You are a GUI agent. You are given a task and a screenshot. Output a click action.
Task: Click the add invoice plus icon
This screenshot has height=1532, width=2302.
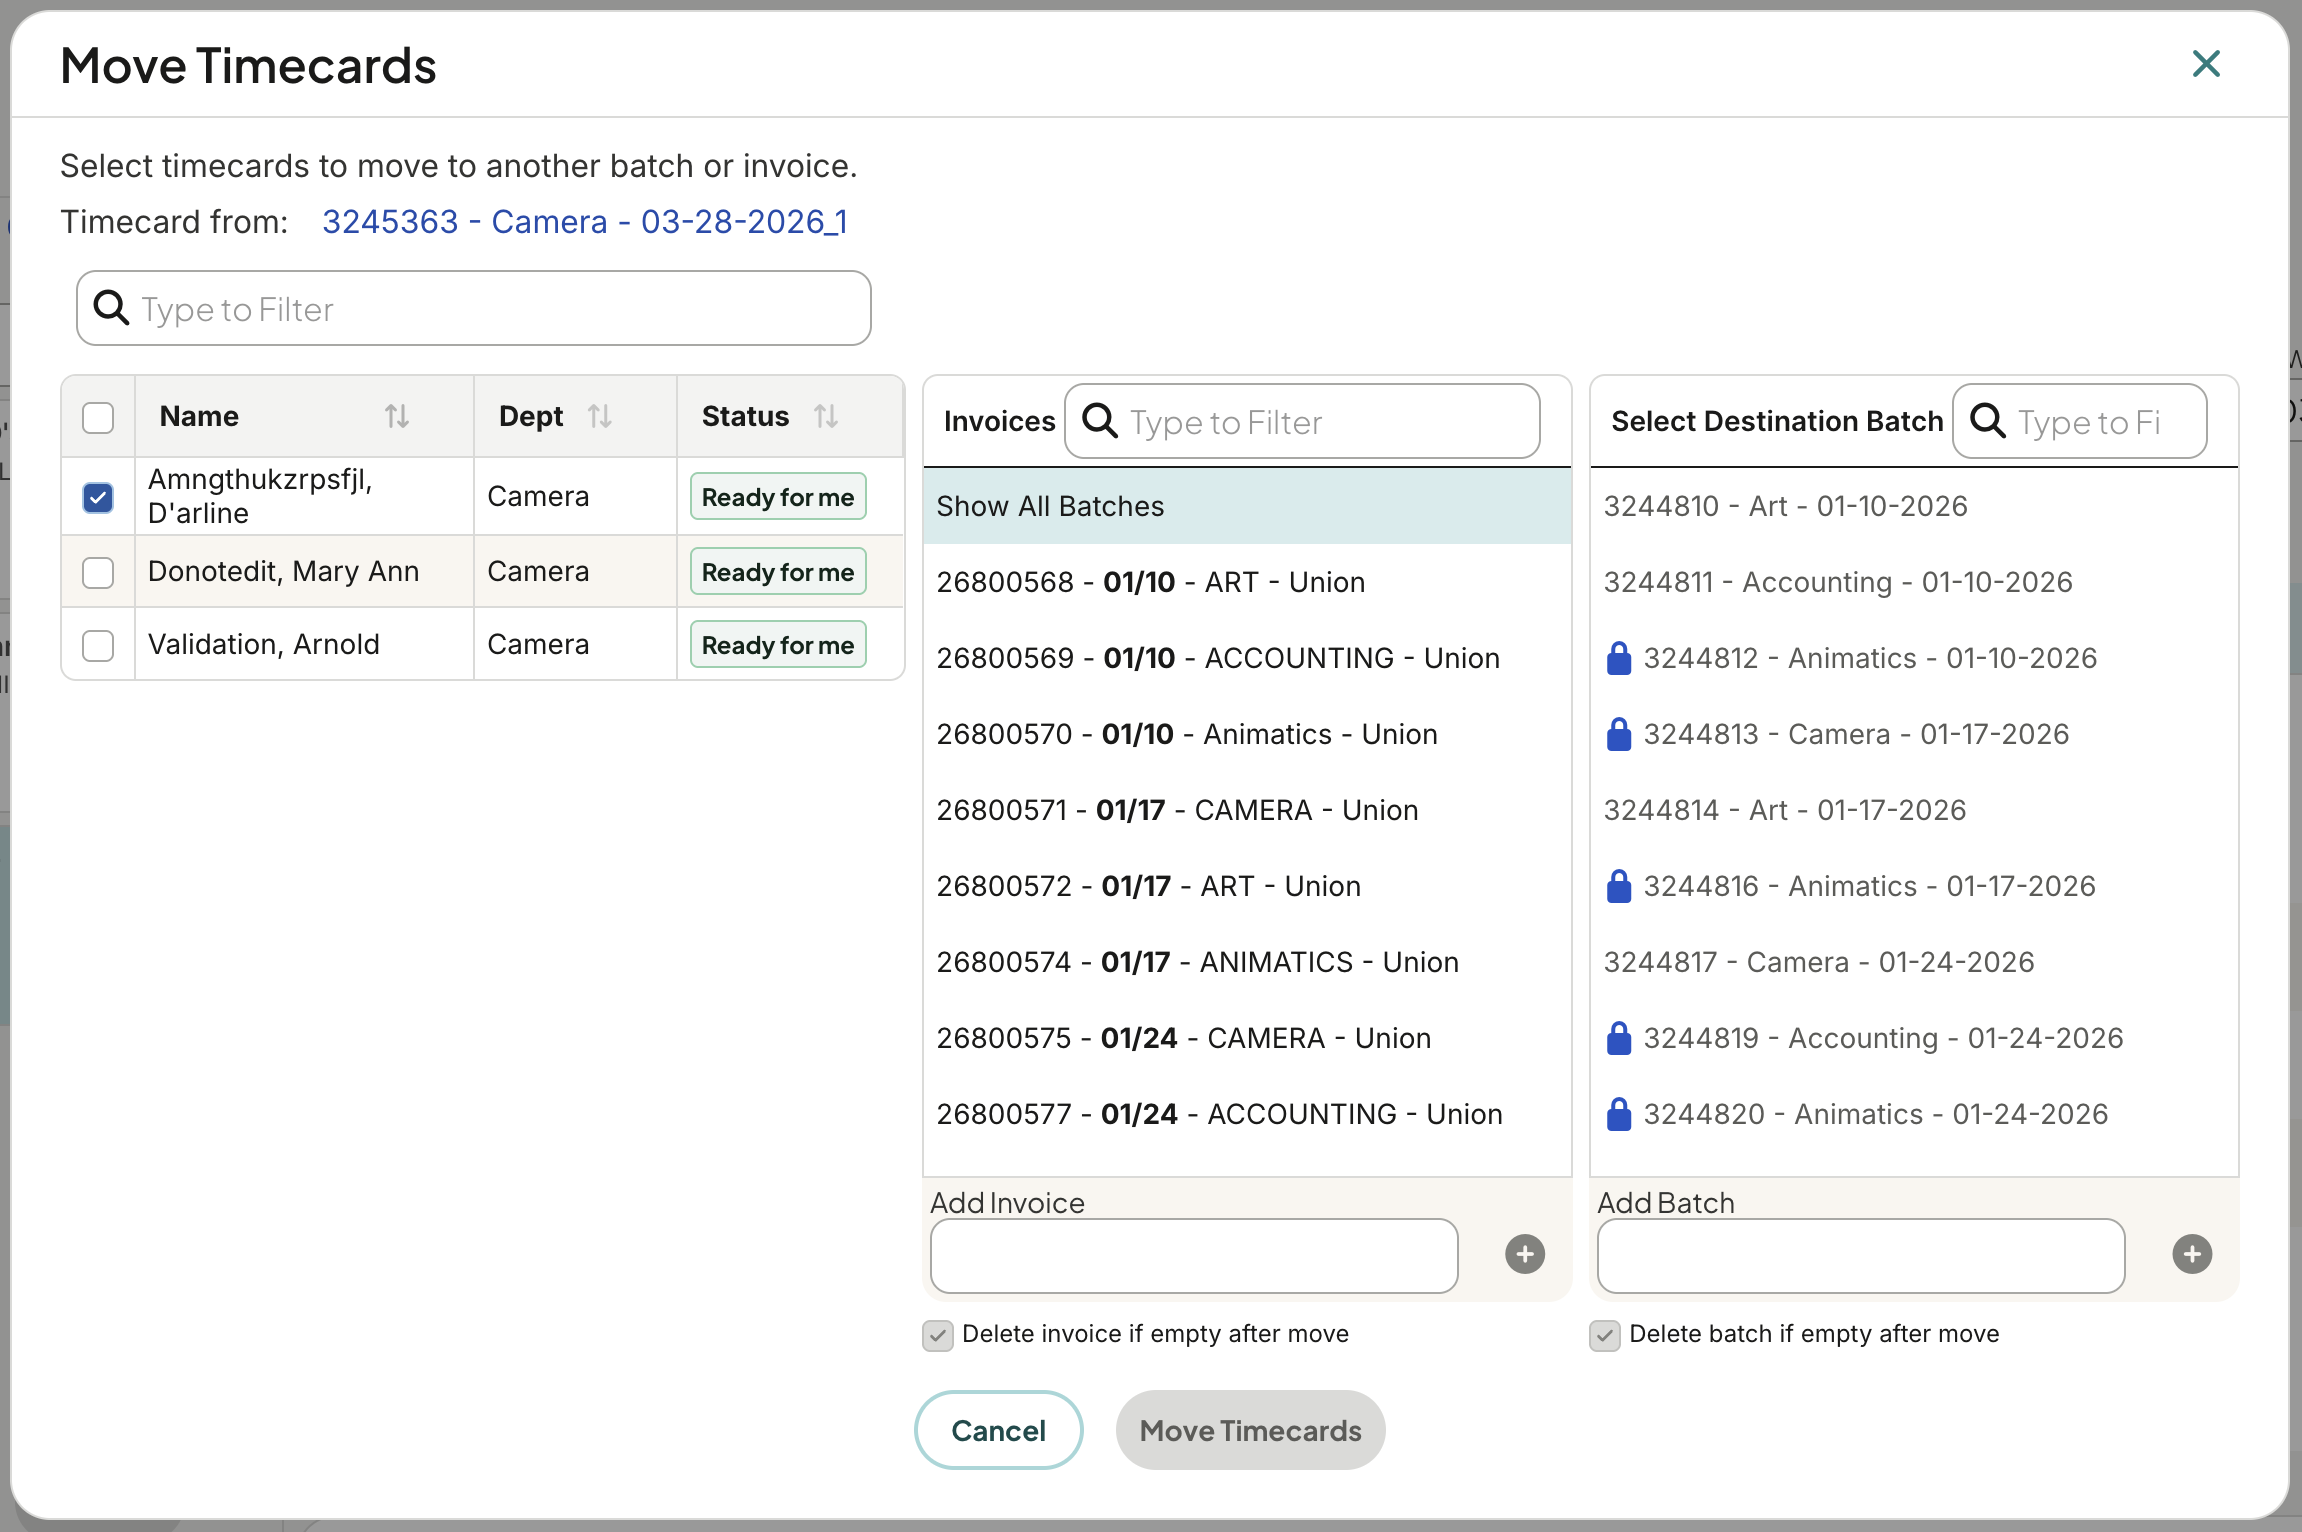coord(1525,1254)
